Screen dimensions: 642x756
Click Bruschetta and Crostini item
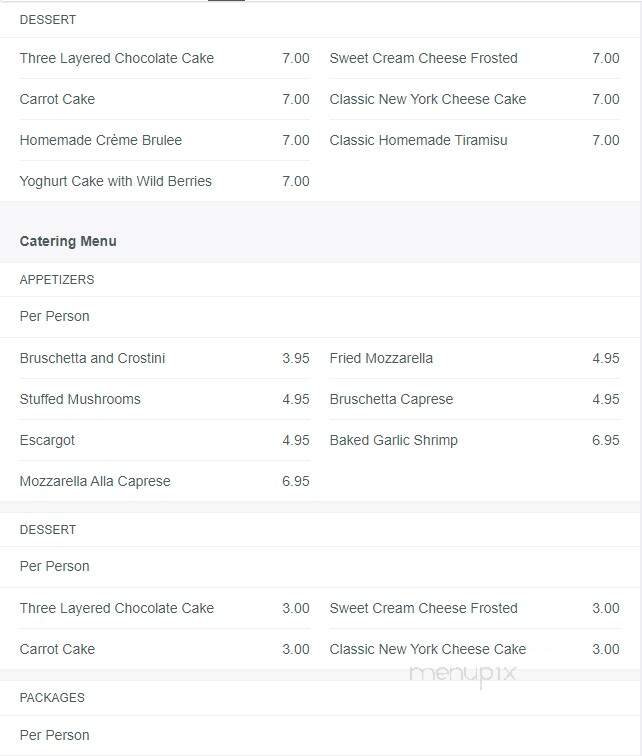pyautogui.click(x=93, y=358)
